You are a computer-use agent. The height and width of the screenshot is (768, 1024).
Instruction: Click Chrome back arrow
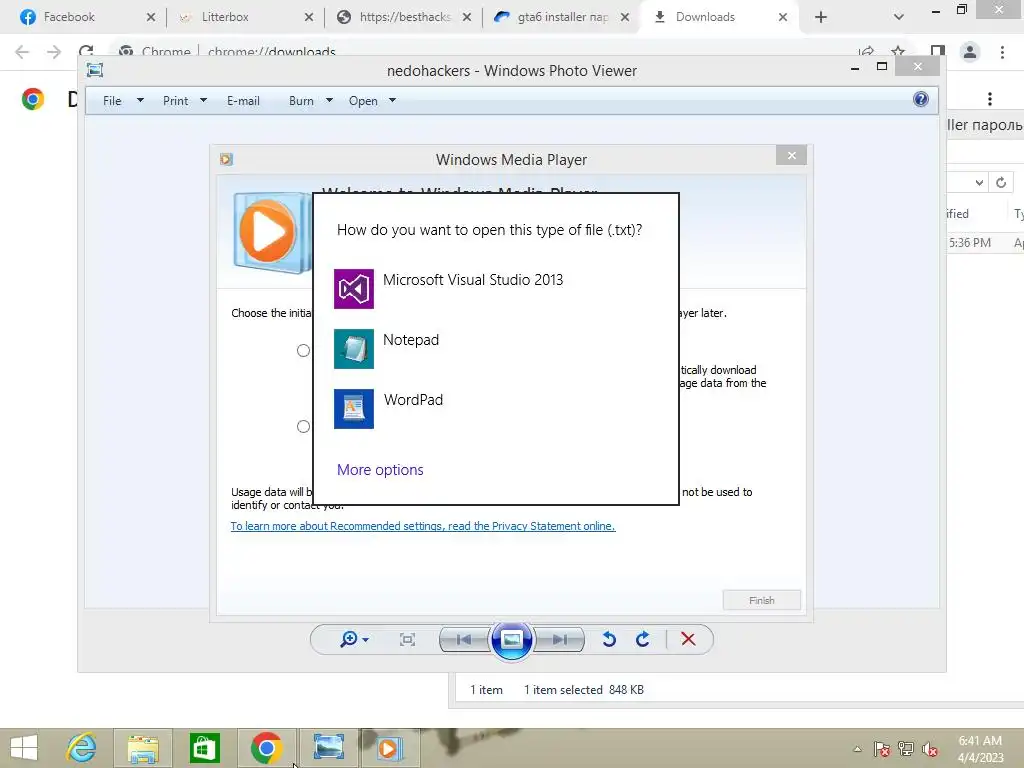[x=22, y=52]
